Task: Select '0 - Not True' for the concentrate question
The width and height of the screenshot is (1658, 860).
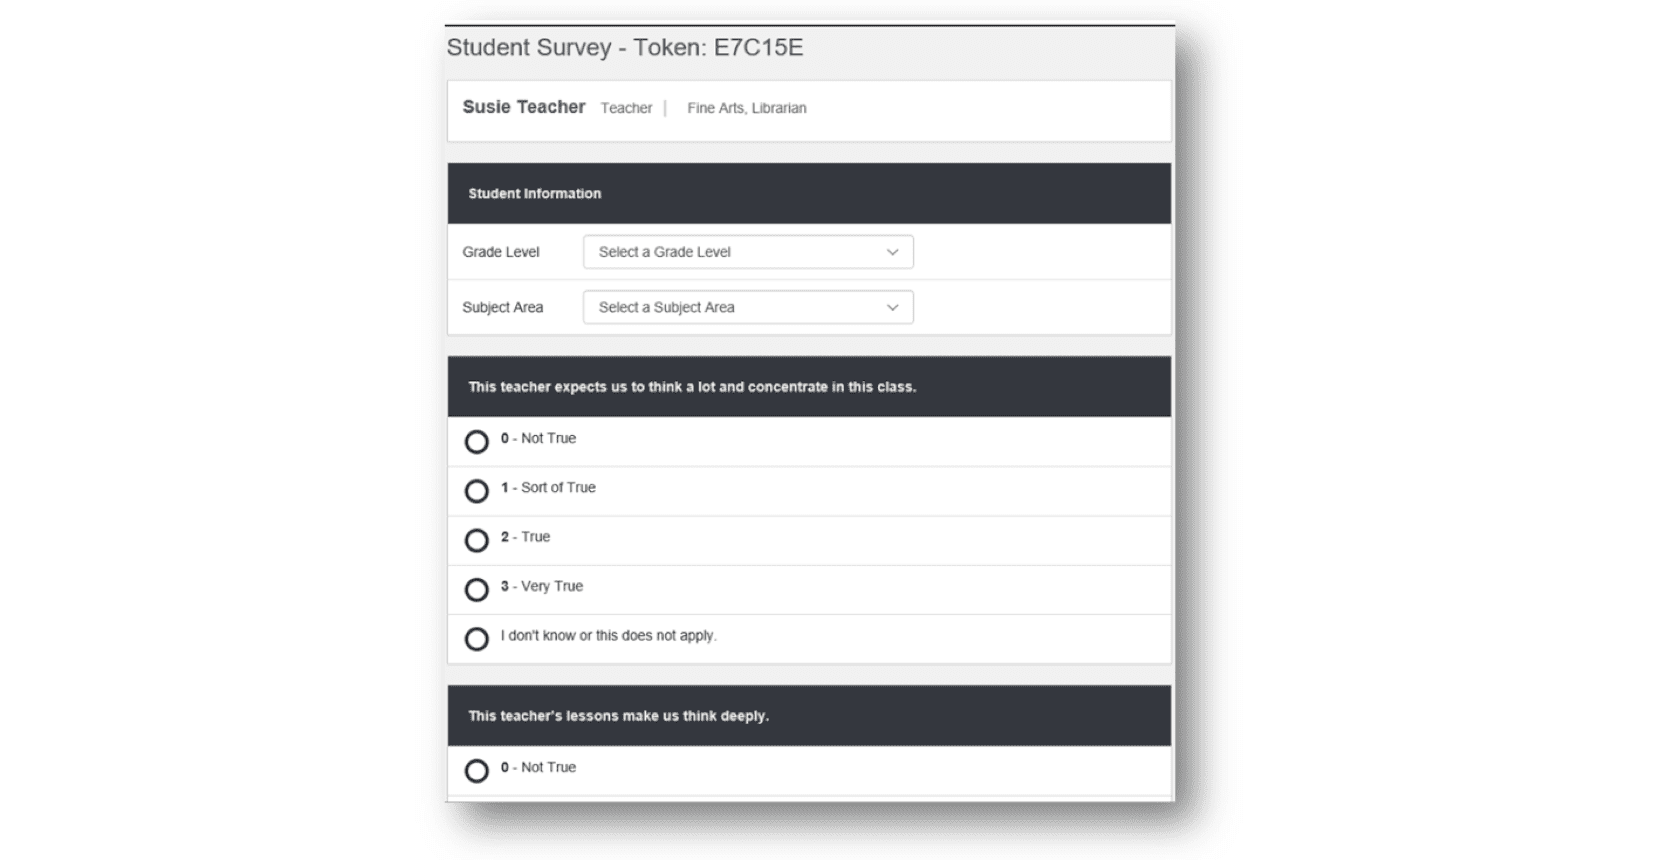Action: click(477, 441)
